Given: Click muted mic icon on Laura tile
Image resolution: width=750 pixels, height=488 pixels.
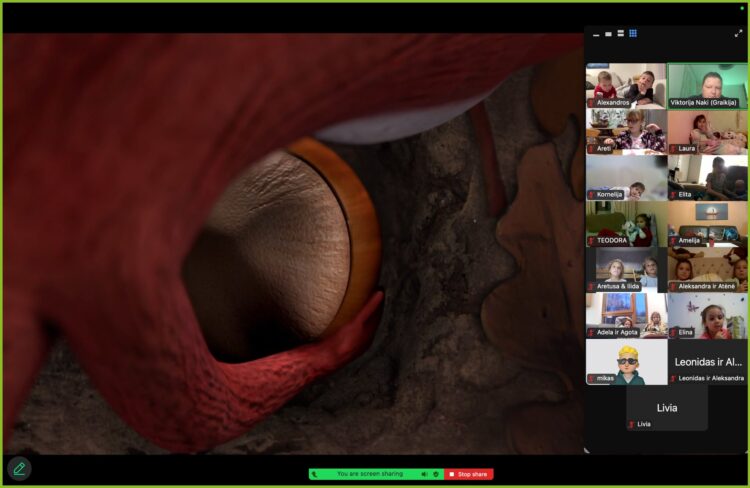Looking at the screenshot, I should 673,149.
